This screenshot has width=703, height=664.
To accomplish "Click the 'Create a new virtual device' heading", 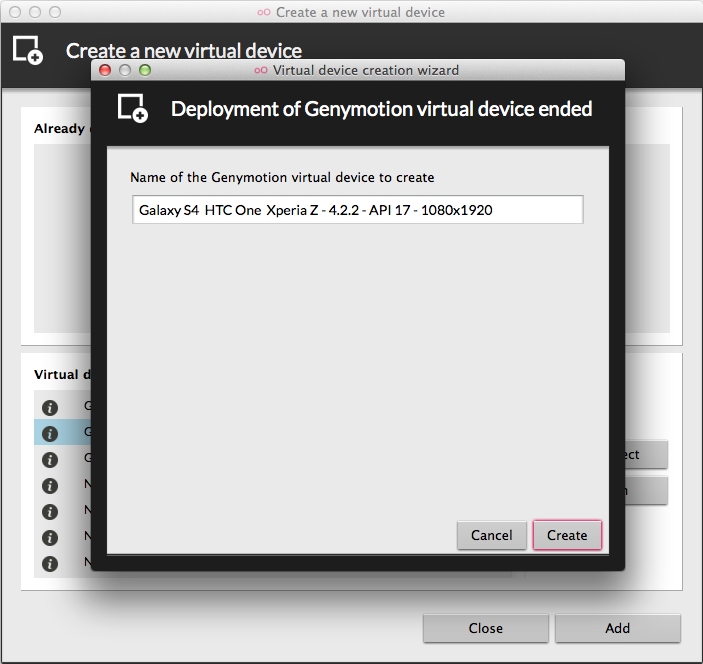I will click(184, 51).
